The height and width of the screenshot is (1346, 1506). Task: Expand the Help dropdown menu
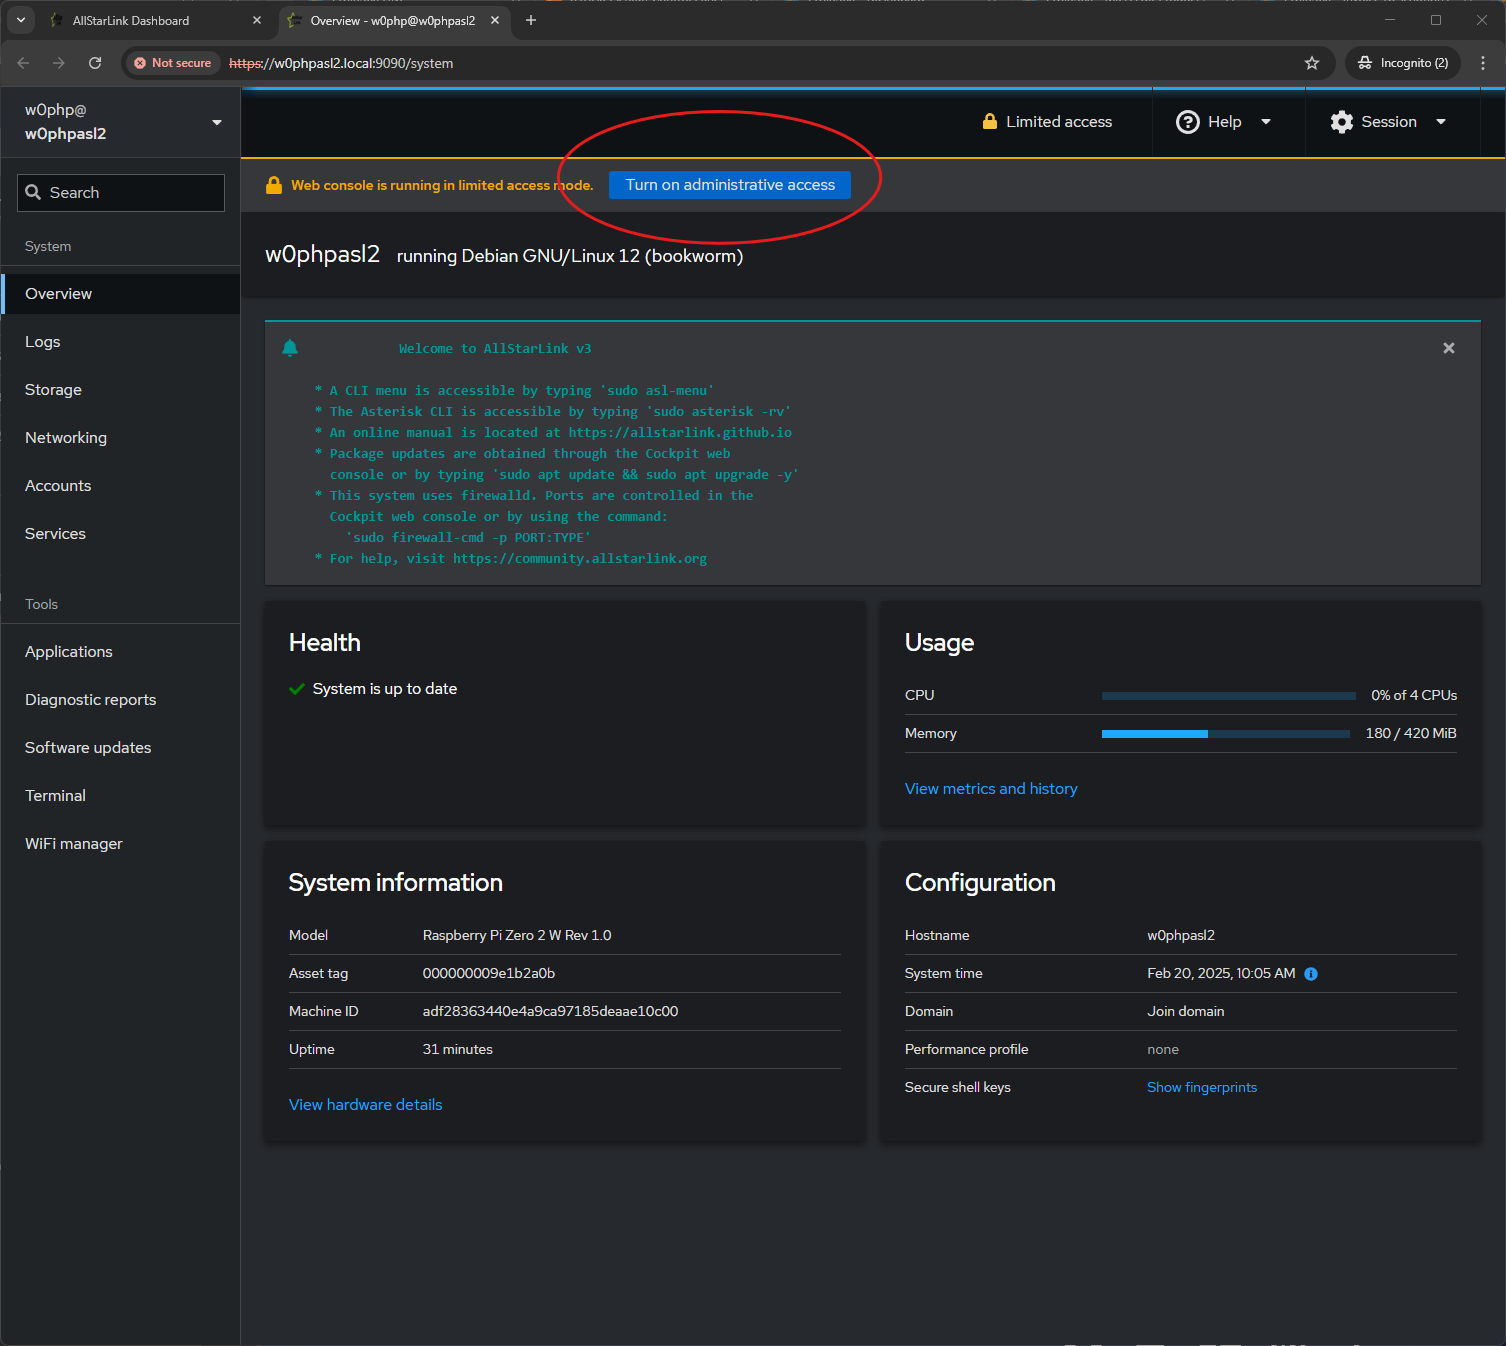point(1224,122)
